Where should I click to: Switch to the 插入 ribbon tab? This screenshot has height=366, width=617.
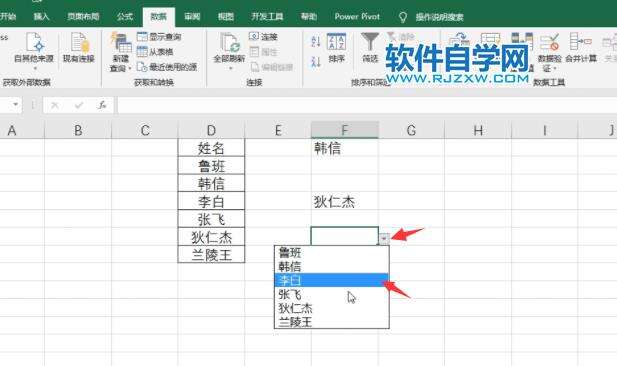(41, 17)
